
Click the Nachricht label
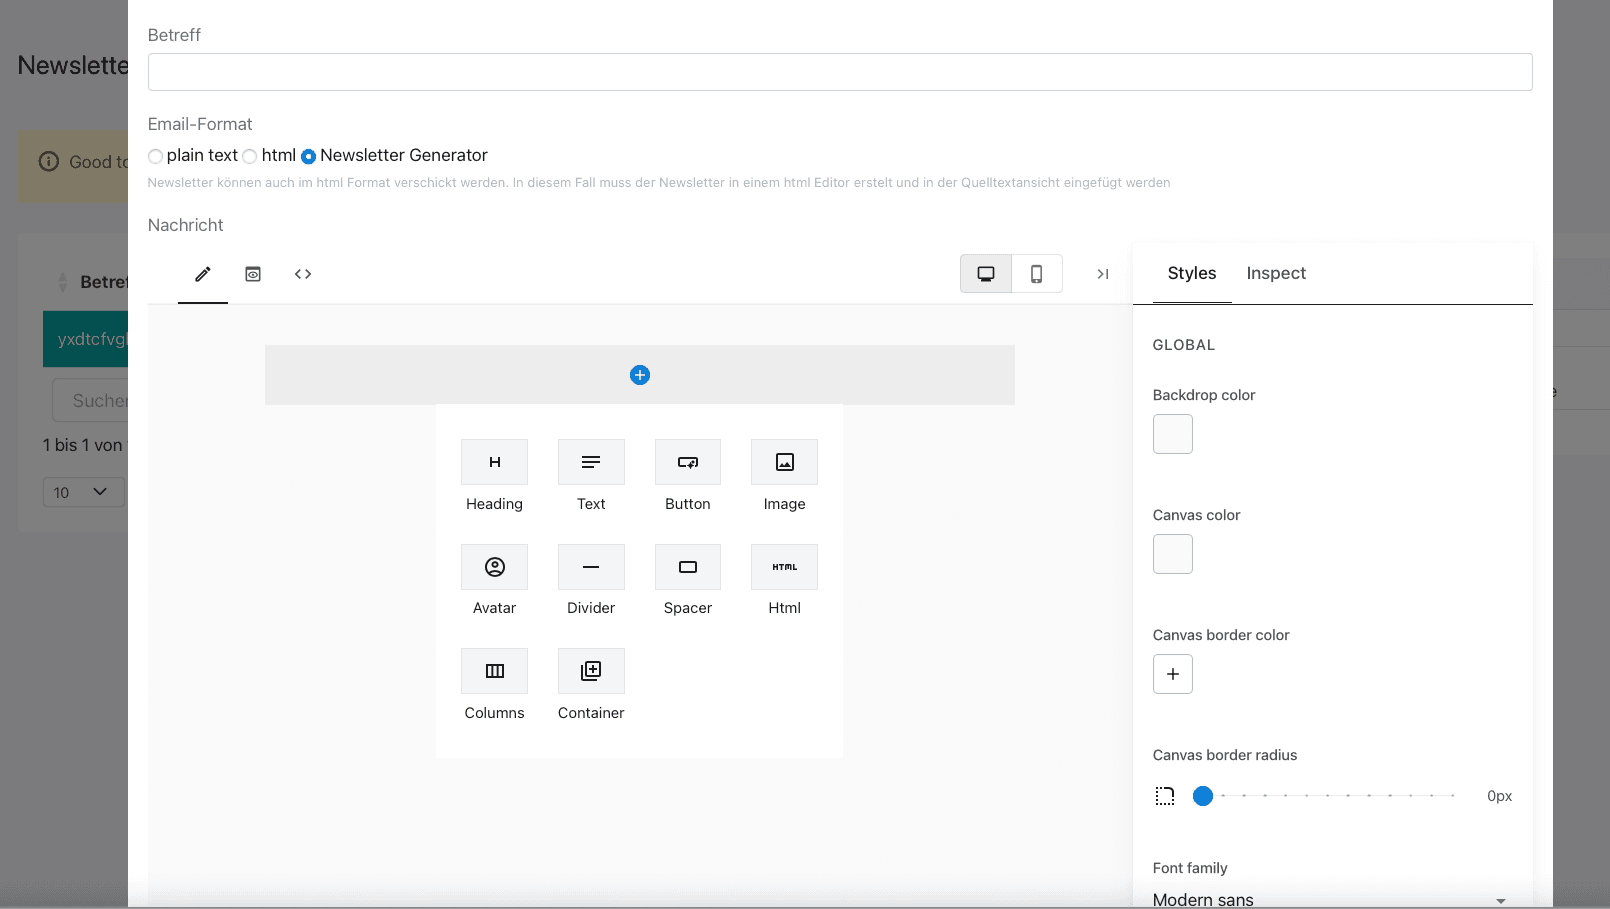click(x=186, y=225)
